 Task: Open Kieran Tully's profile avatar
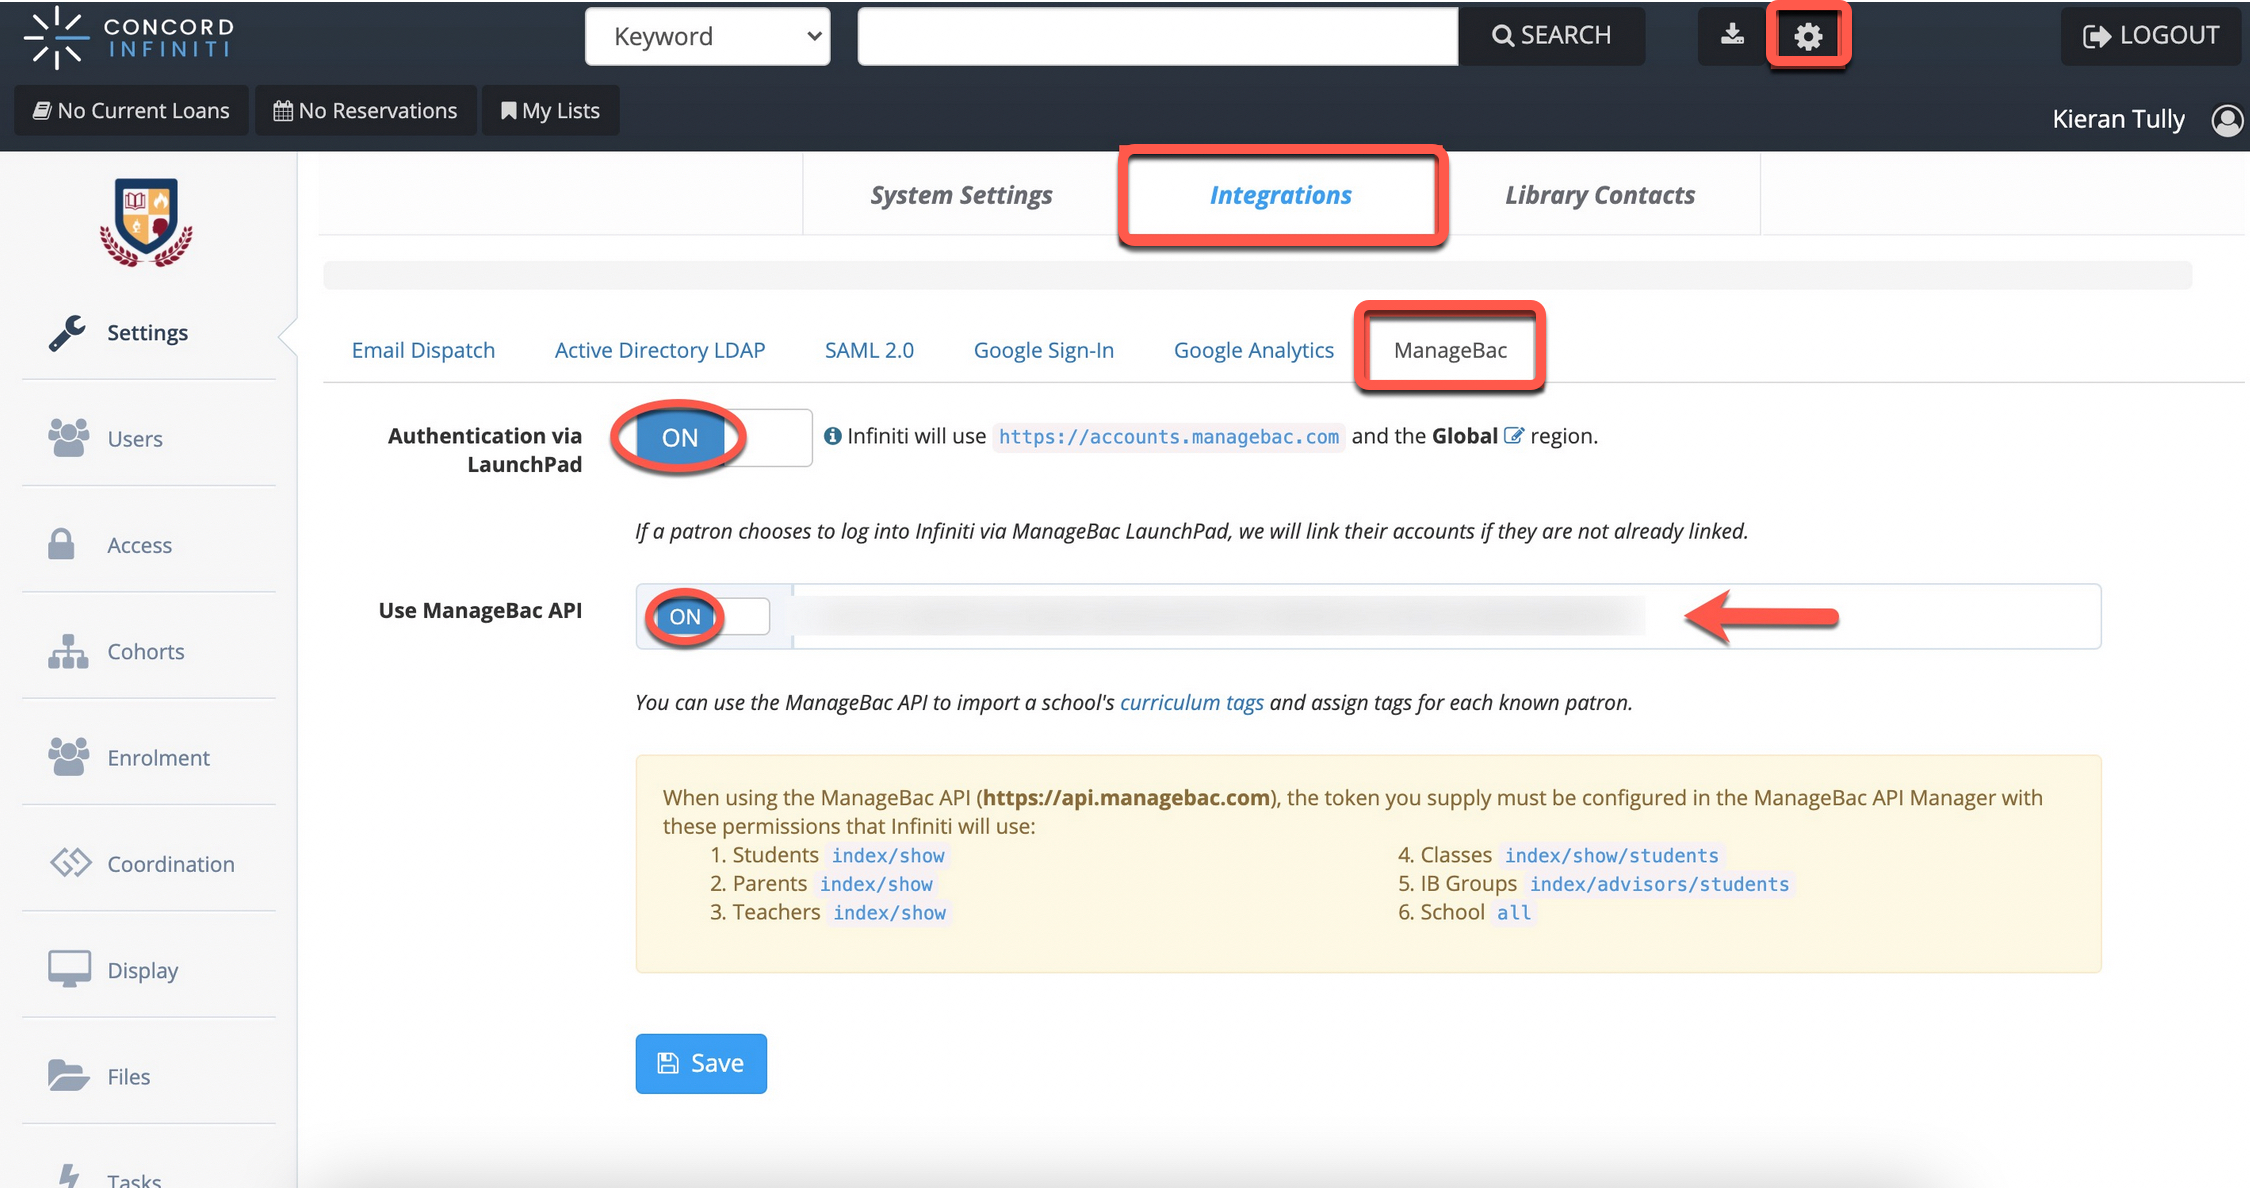[x=2226, y=119]
